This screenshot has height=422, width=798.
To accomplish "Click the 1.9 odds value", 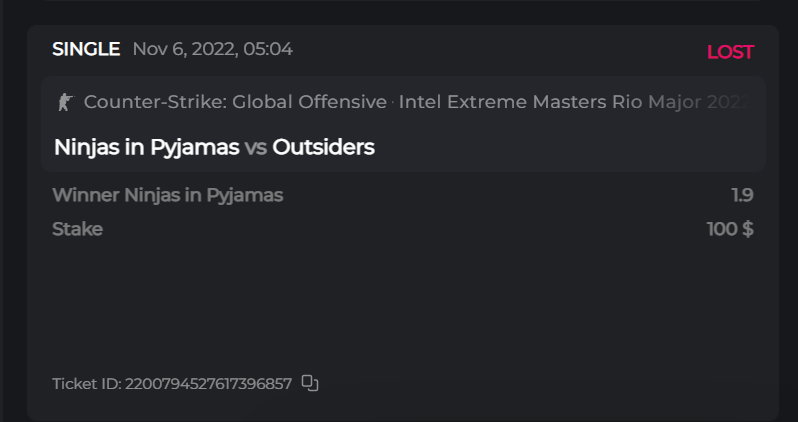I will point(742,195).
